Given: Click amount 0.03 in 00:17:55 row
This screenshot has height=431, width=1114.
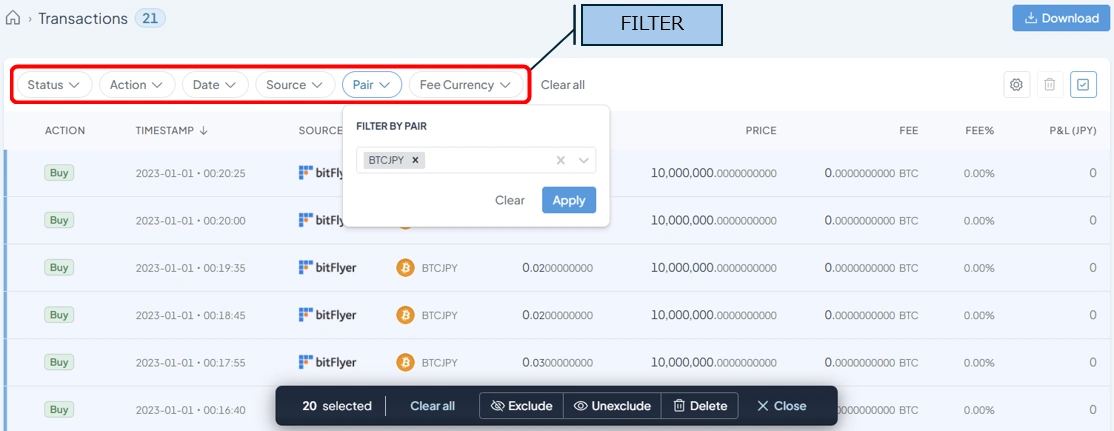Looking at the screenshot, I should pyautogui.click(x=558, y=362).
